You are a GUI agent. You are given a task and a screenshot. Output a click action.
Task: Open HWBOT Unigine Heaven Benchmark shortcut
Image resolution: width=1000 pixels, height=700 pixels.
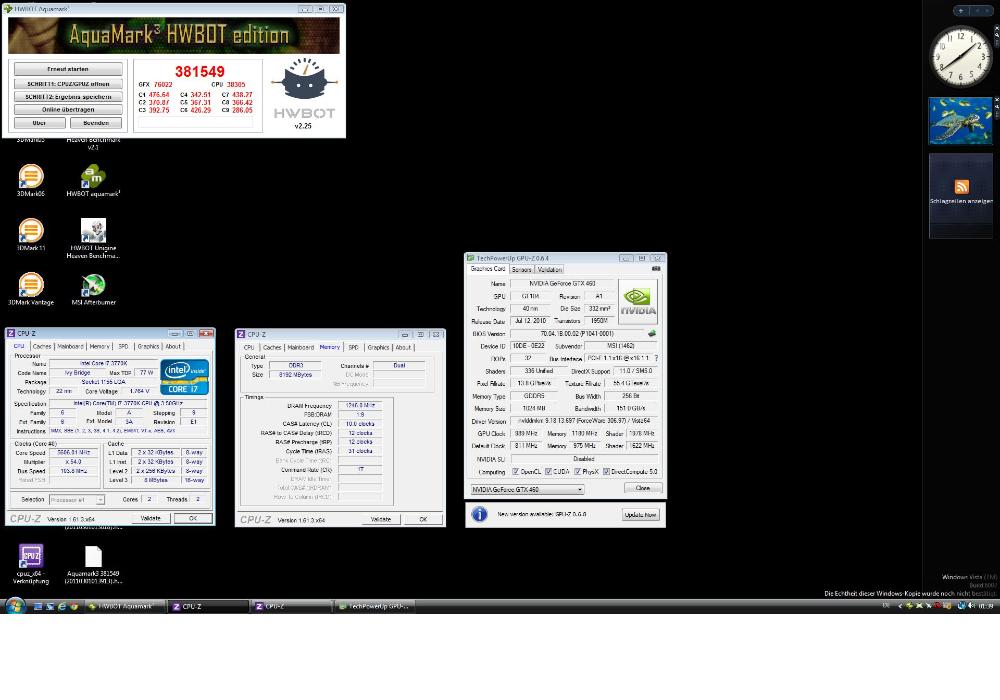point(93,238)
